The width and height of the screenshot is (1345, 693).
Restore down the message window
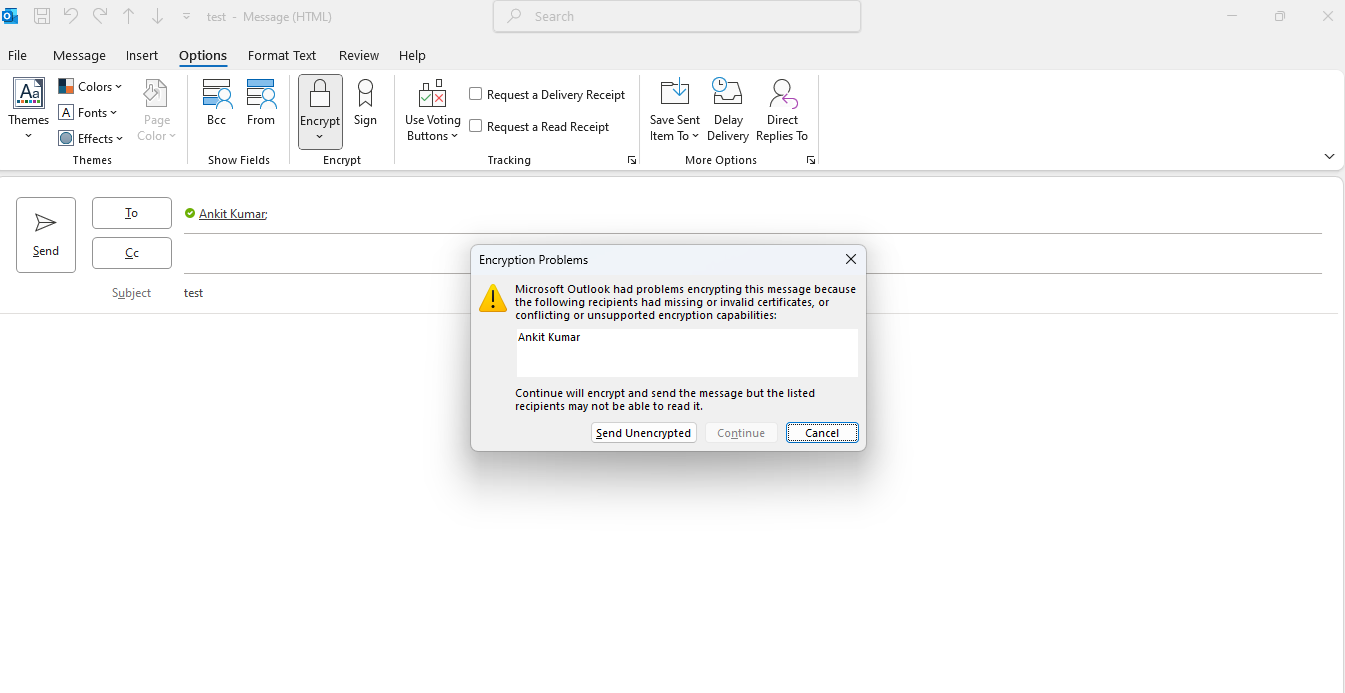(x=1280, y=16)
